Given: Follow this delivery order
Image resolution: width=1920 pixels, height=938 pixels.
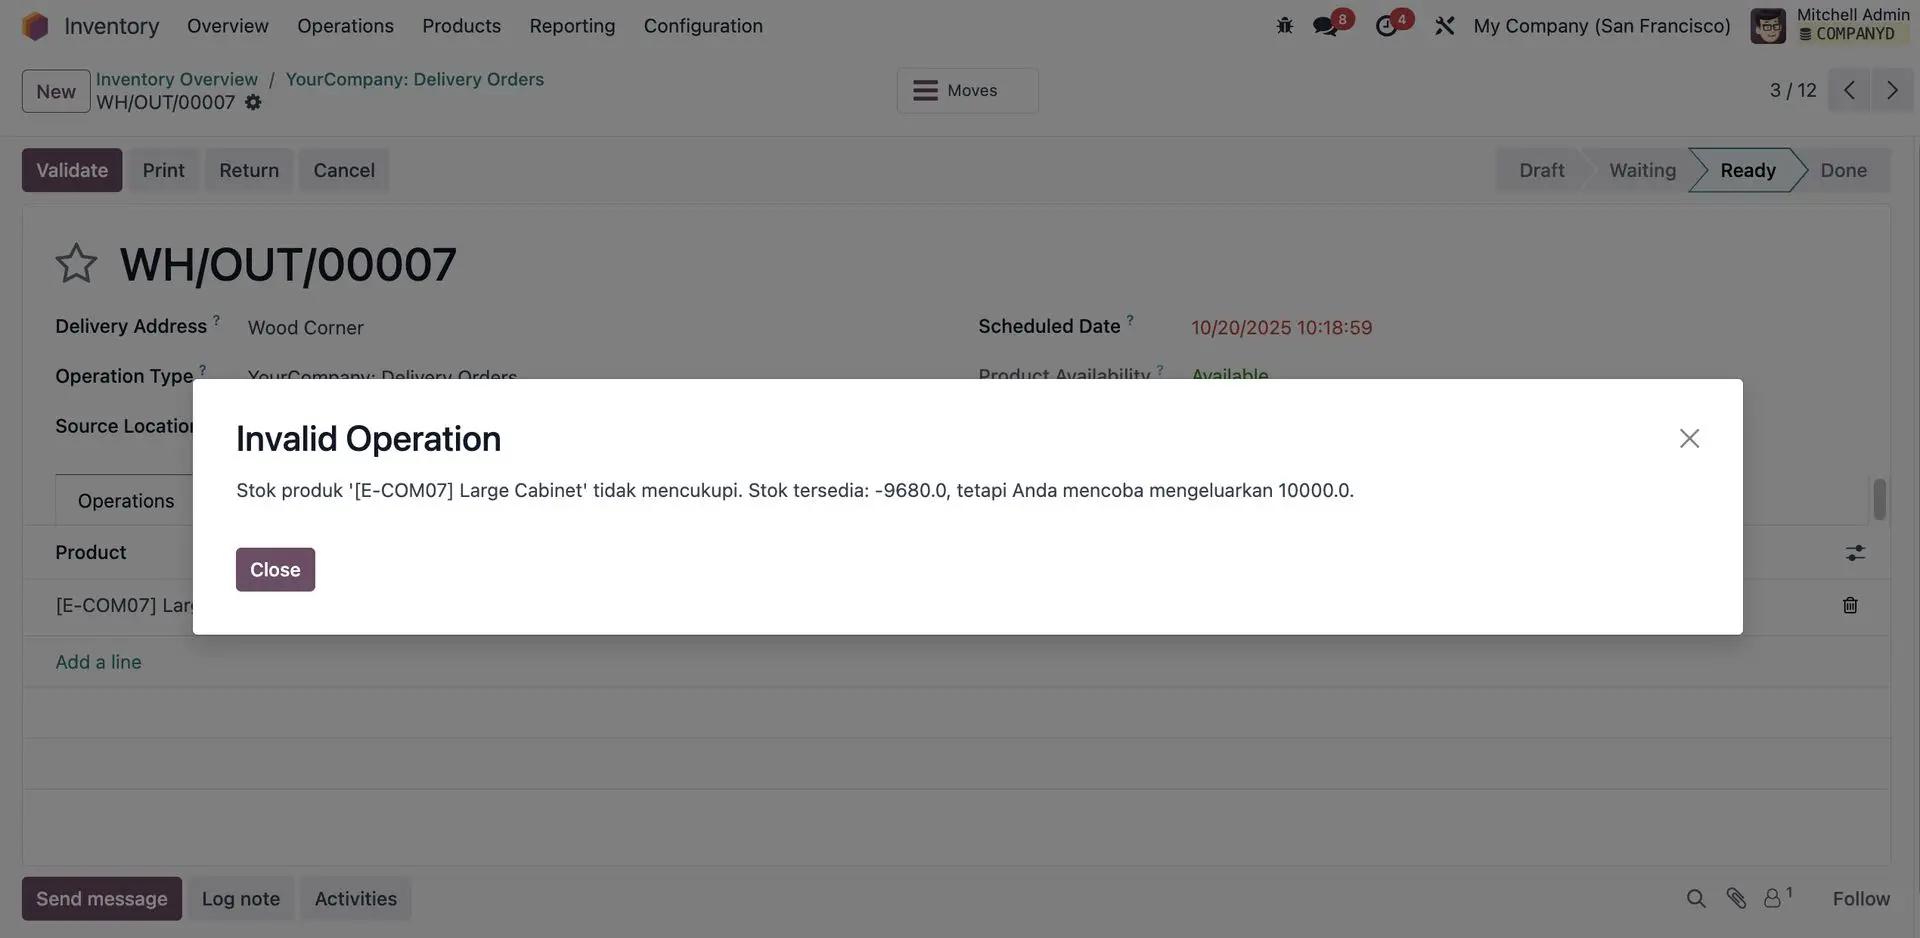Looking at the screenshot, I should pos(1860,899).
